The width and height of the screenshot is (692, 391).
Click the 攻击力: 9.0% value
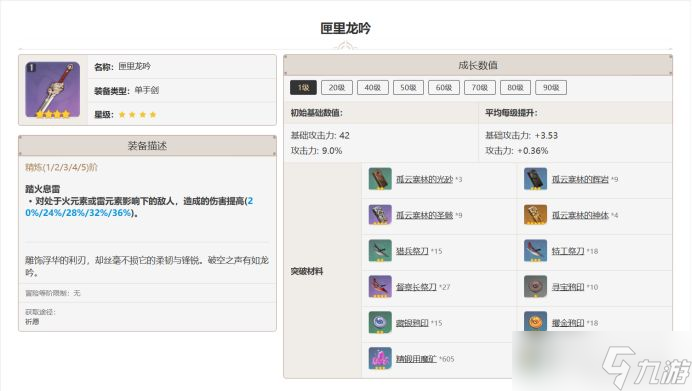point(316,150)
